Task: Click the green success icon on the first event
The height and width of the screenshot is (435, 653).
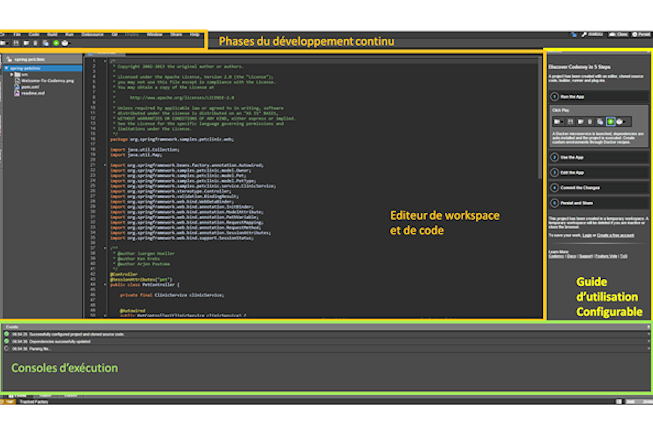Action: [x=7, y=334]
